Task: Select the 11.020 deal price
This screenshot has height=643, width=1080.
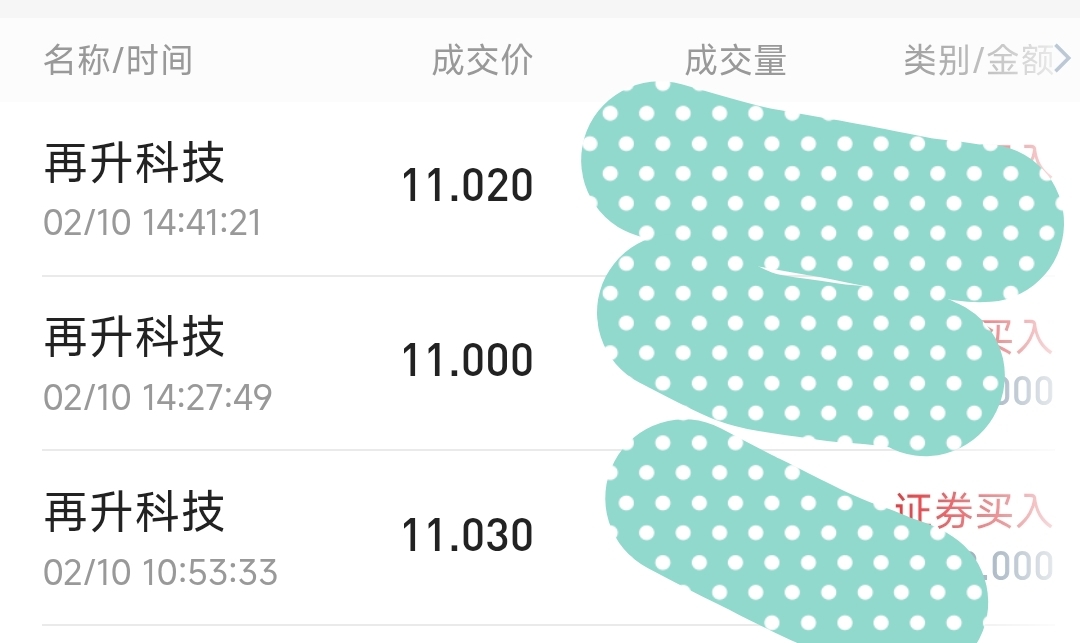Action: [x=467, y=185]
